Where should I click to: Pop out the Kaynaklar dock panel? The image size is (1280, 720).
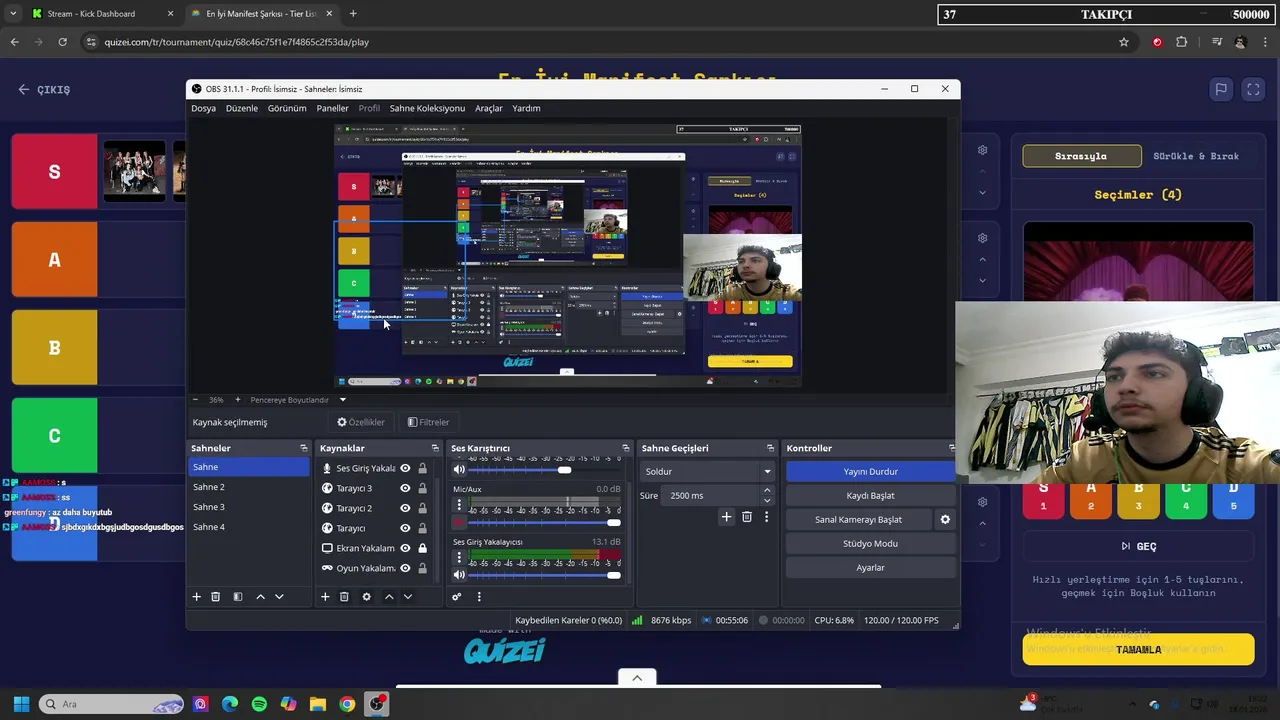point(435,448)
